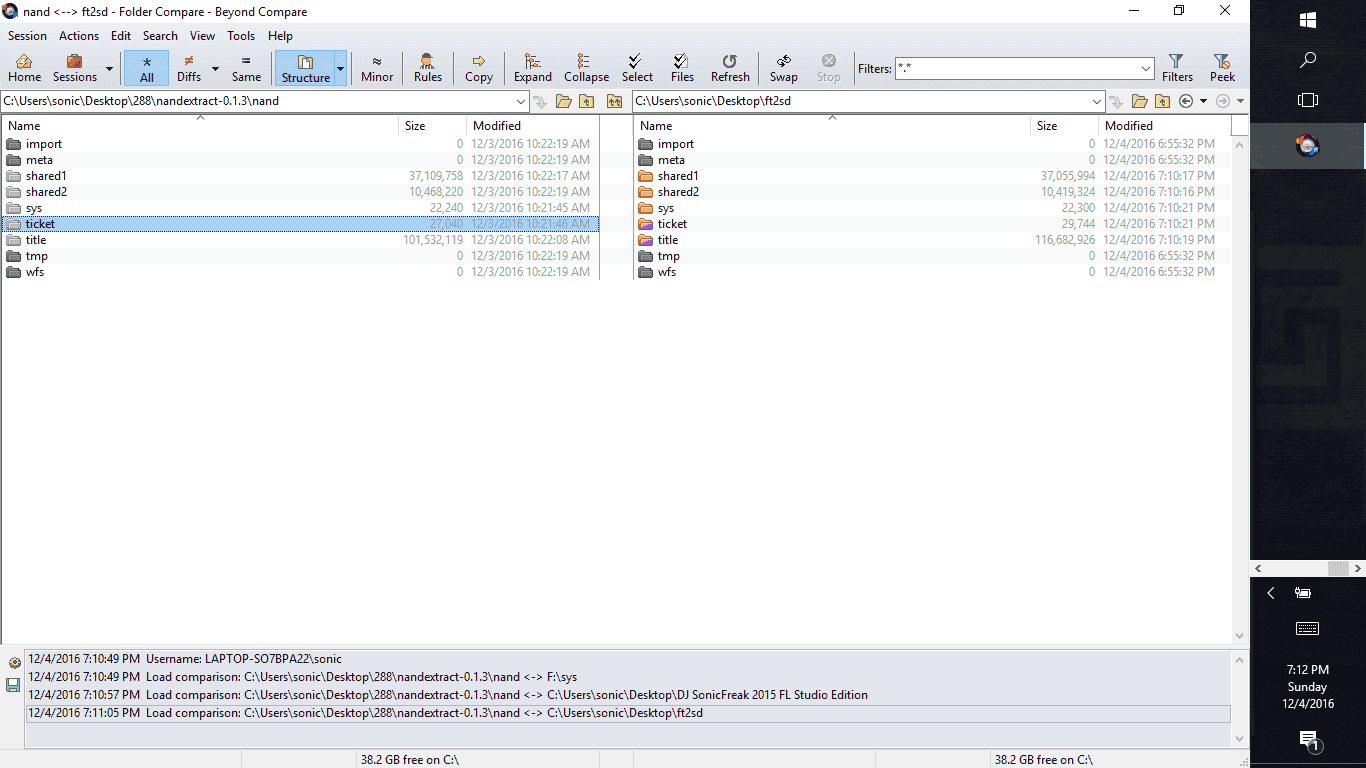Open the Rules settings
The image size is (1366, 768).
(428, 68)
